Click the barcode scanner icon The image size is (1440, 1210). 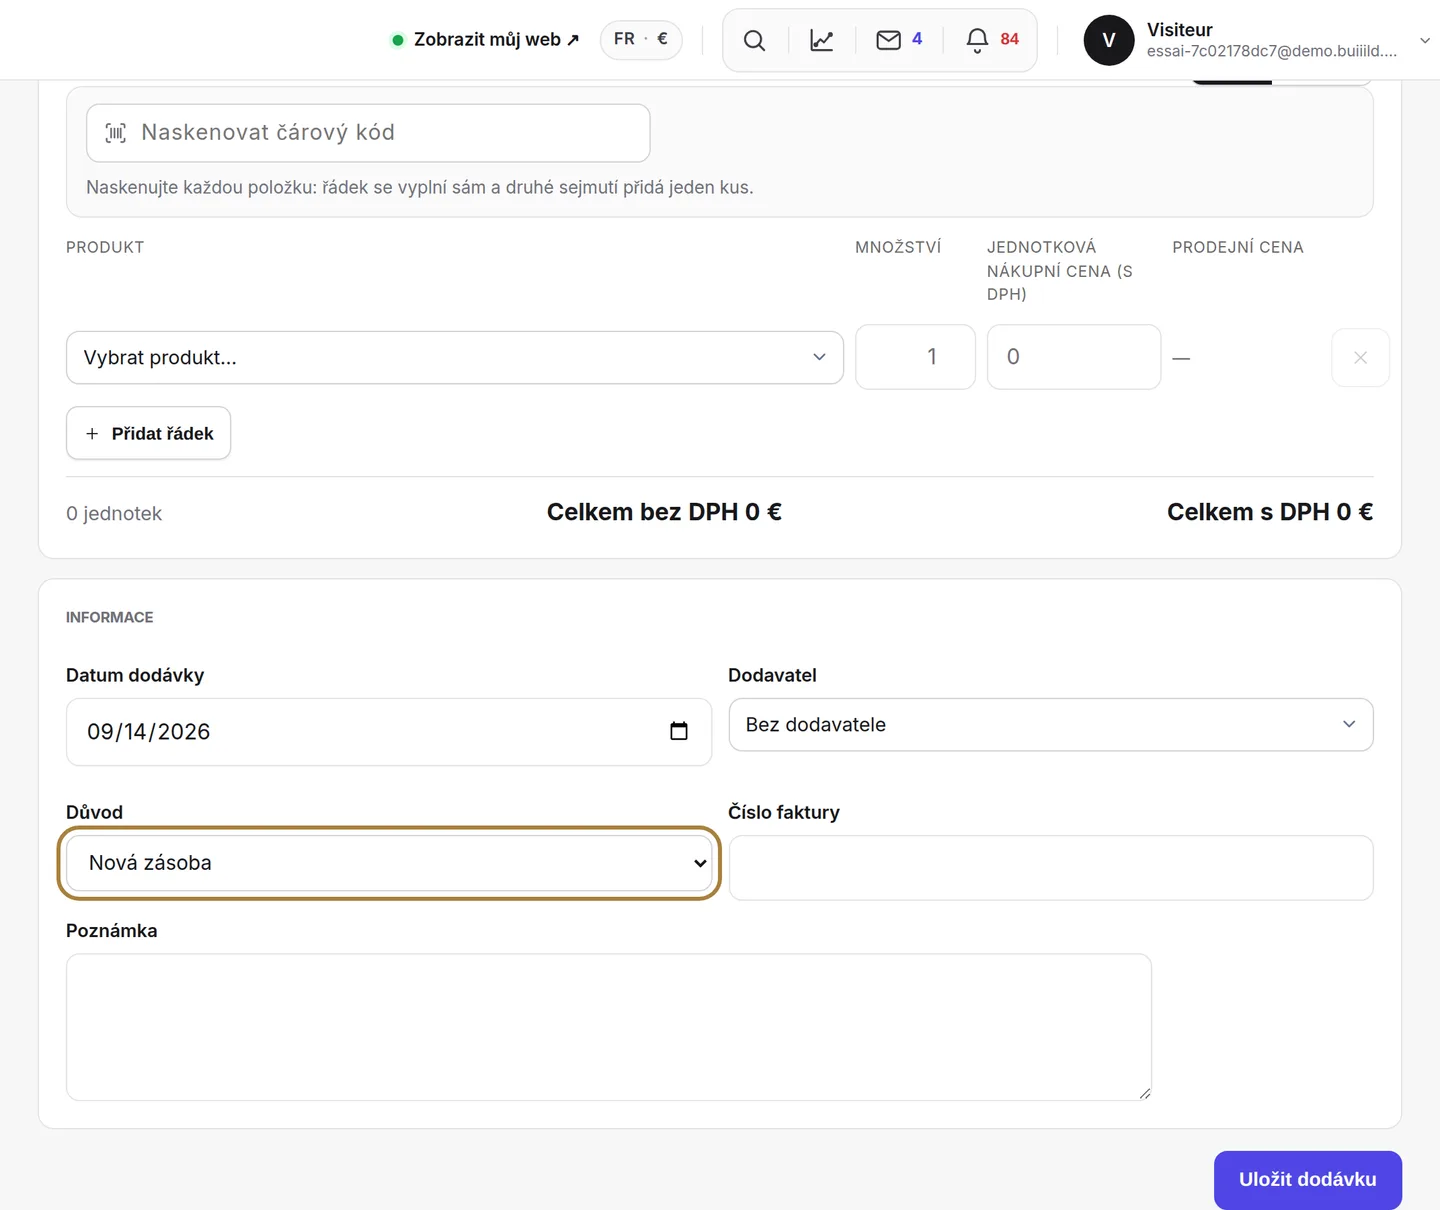pos(116,133)
